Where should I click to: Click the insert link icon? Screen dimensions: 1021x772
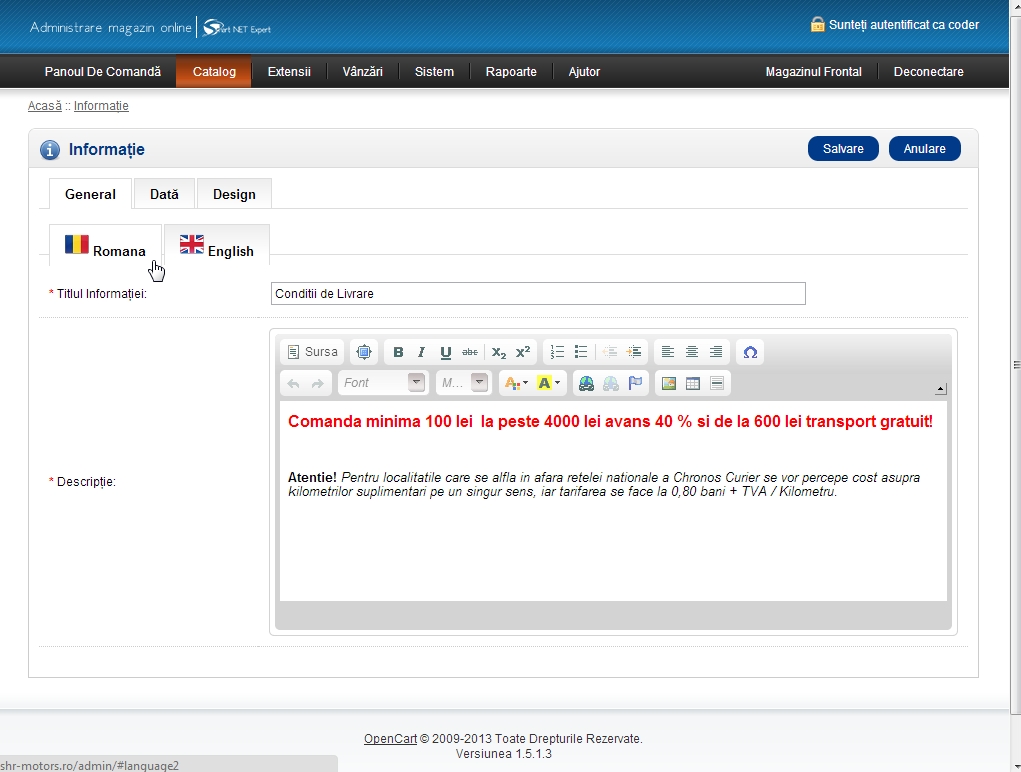point(587,383)
